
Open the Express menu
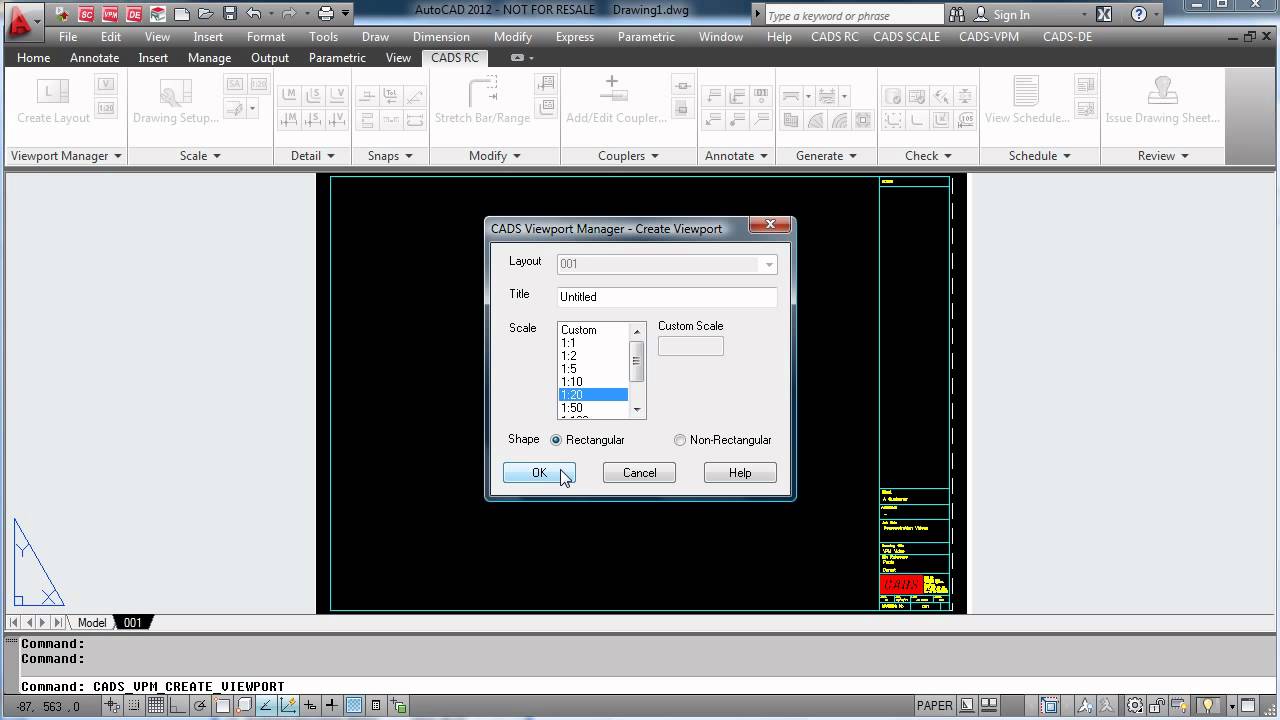(574, 37)
